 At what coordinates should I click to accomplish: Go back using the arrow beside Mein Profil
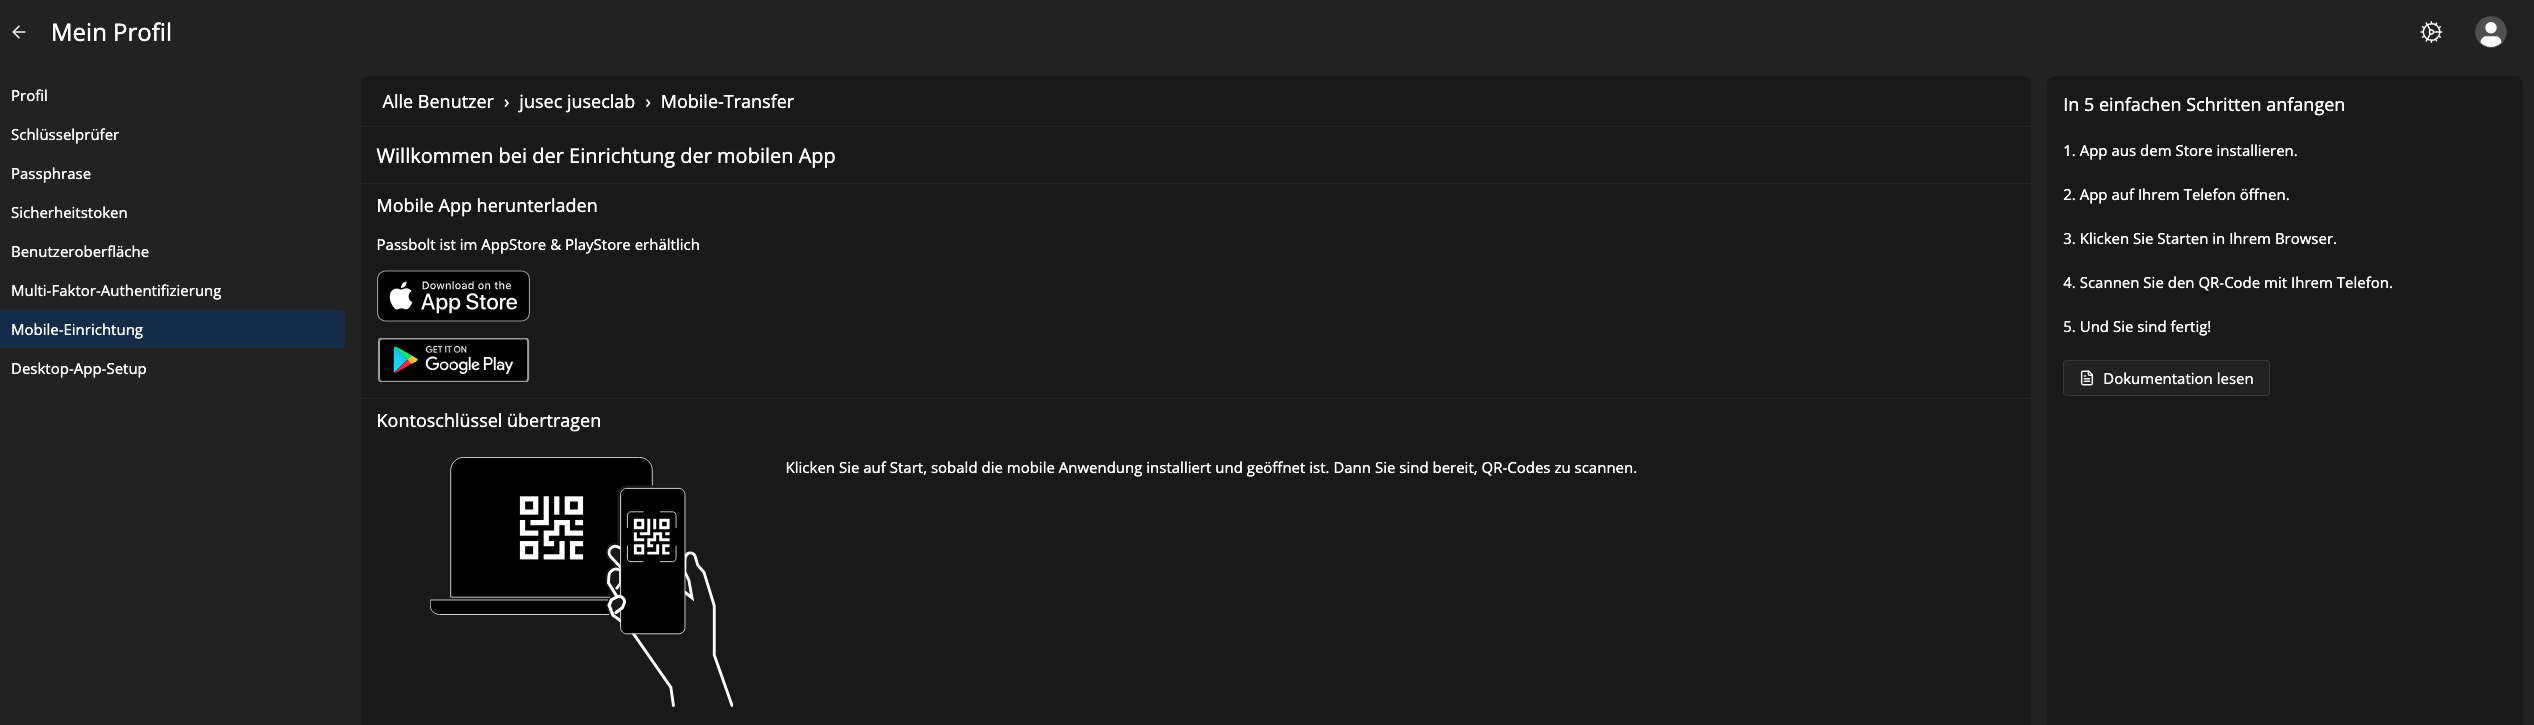[x=19, y=33]
